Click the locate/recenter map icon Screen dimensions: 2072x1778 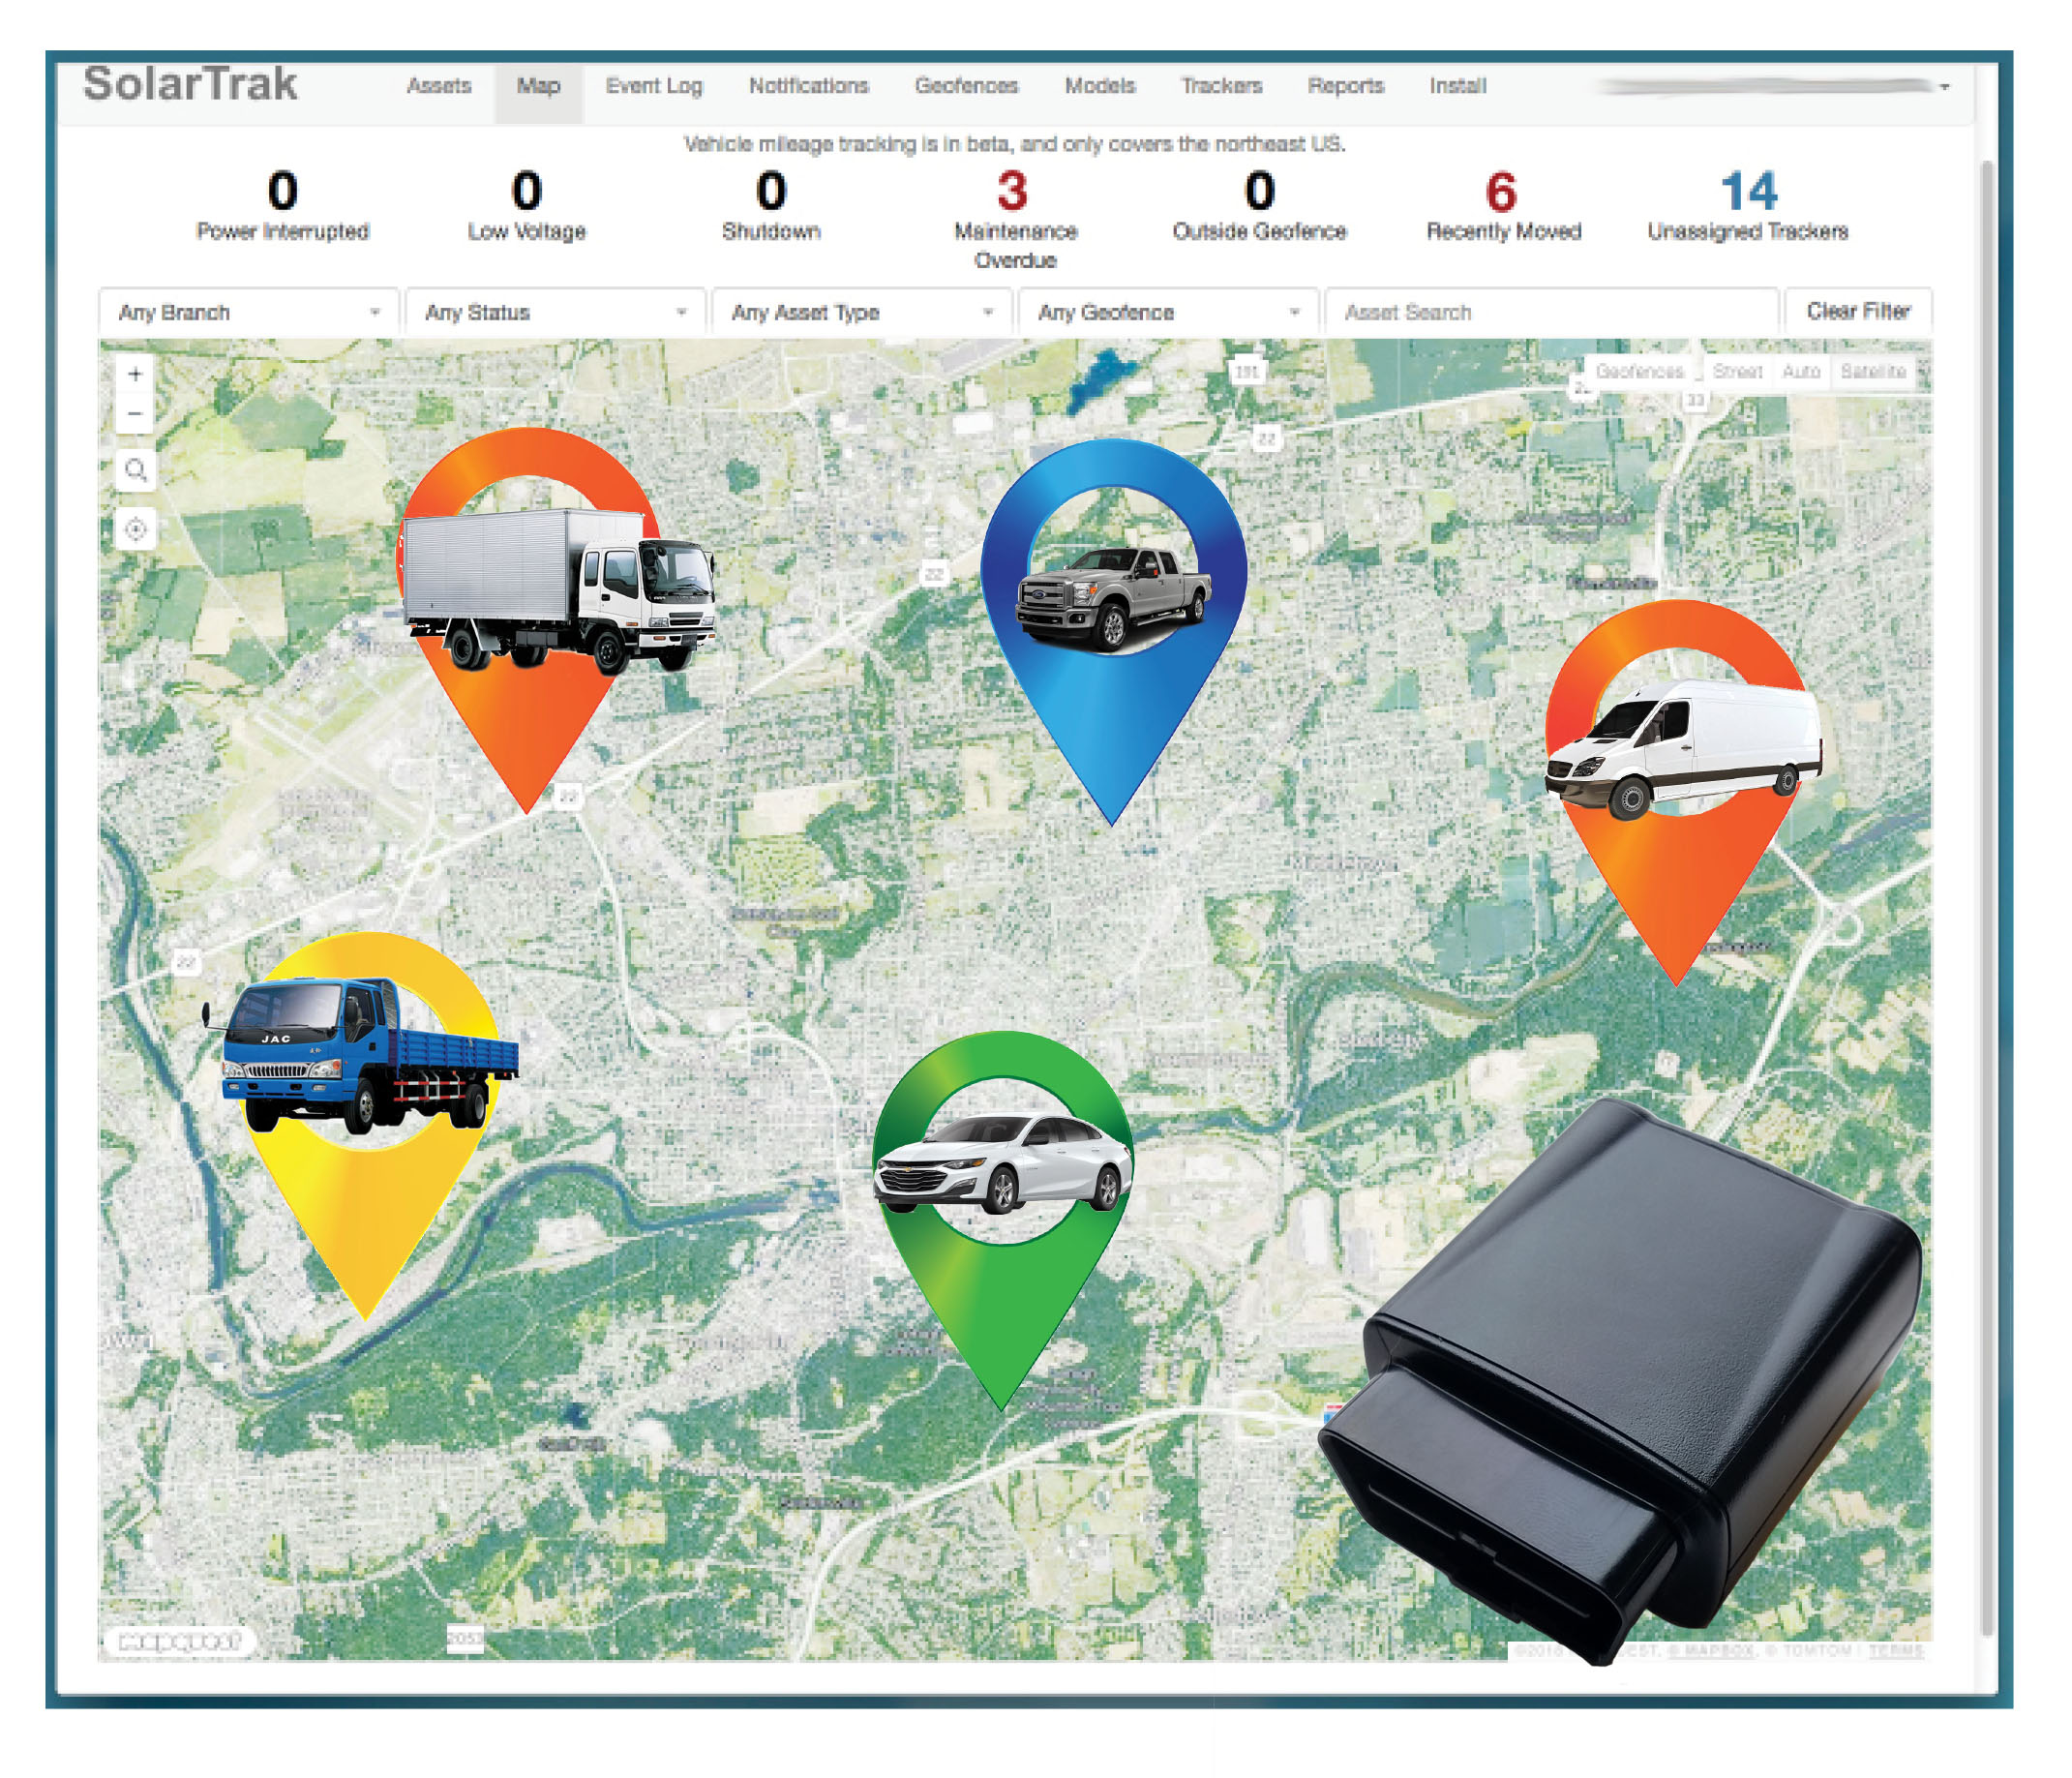(136, 528)
